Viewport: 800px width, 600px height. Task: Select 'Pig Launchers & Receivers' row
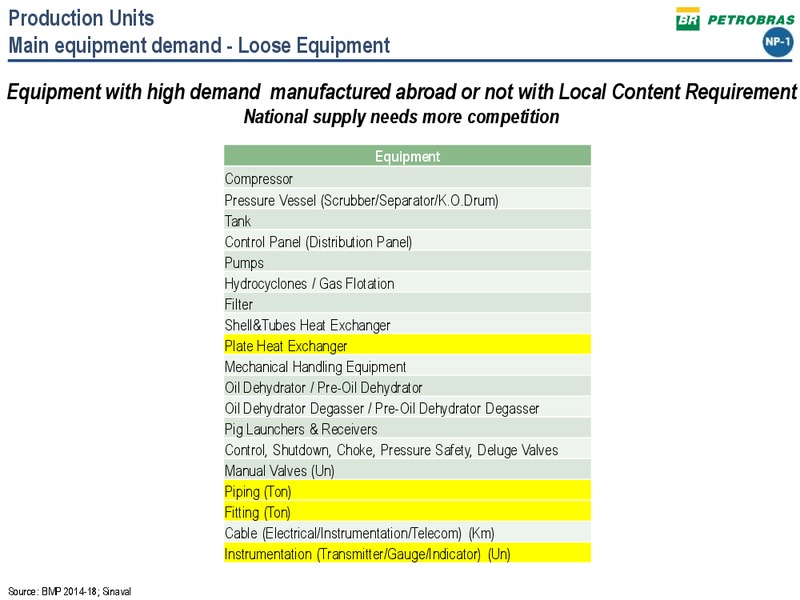click(407, 429)
